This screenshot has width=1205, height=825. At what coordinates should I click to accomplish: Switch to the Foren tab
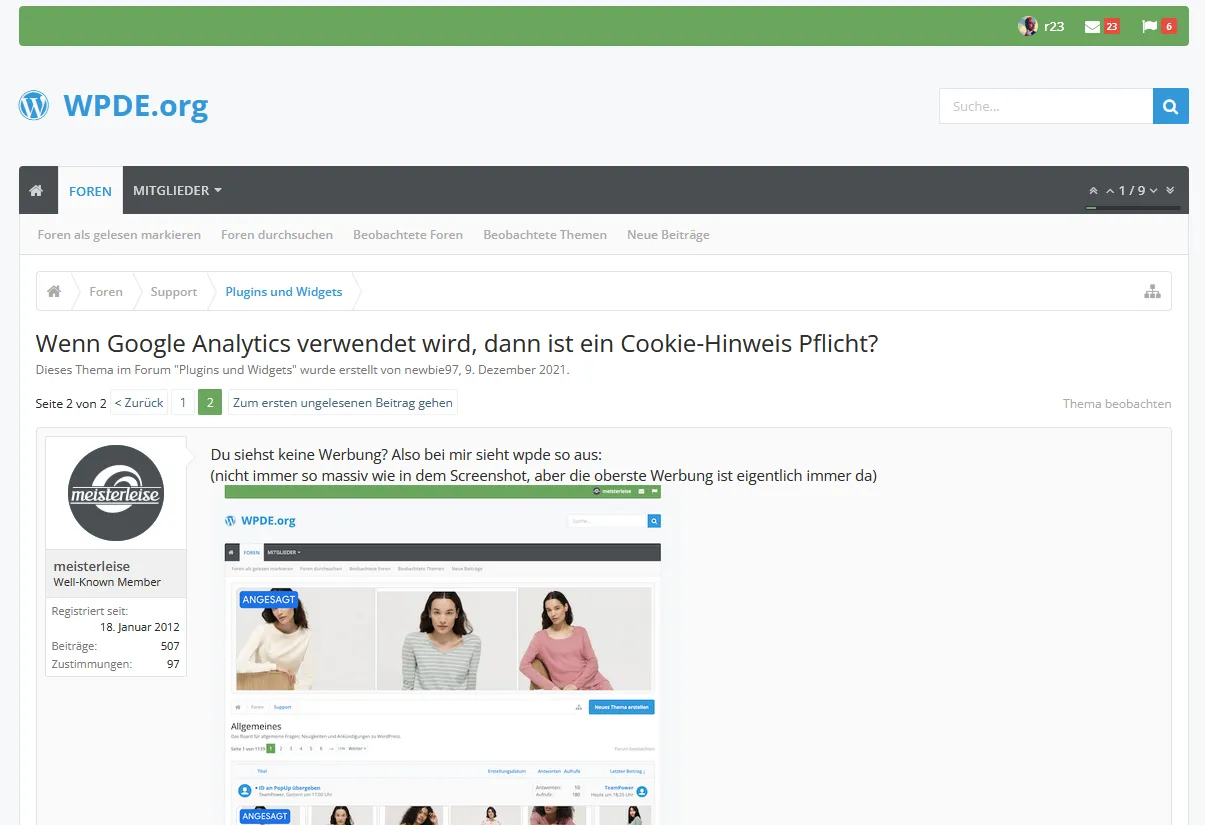90,190
